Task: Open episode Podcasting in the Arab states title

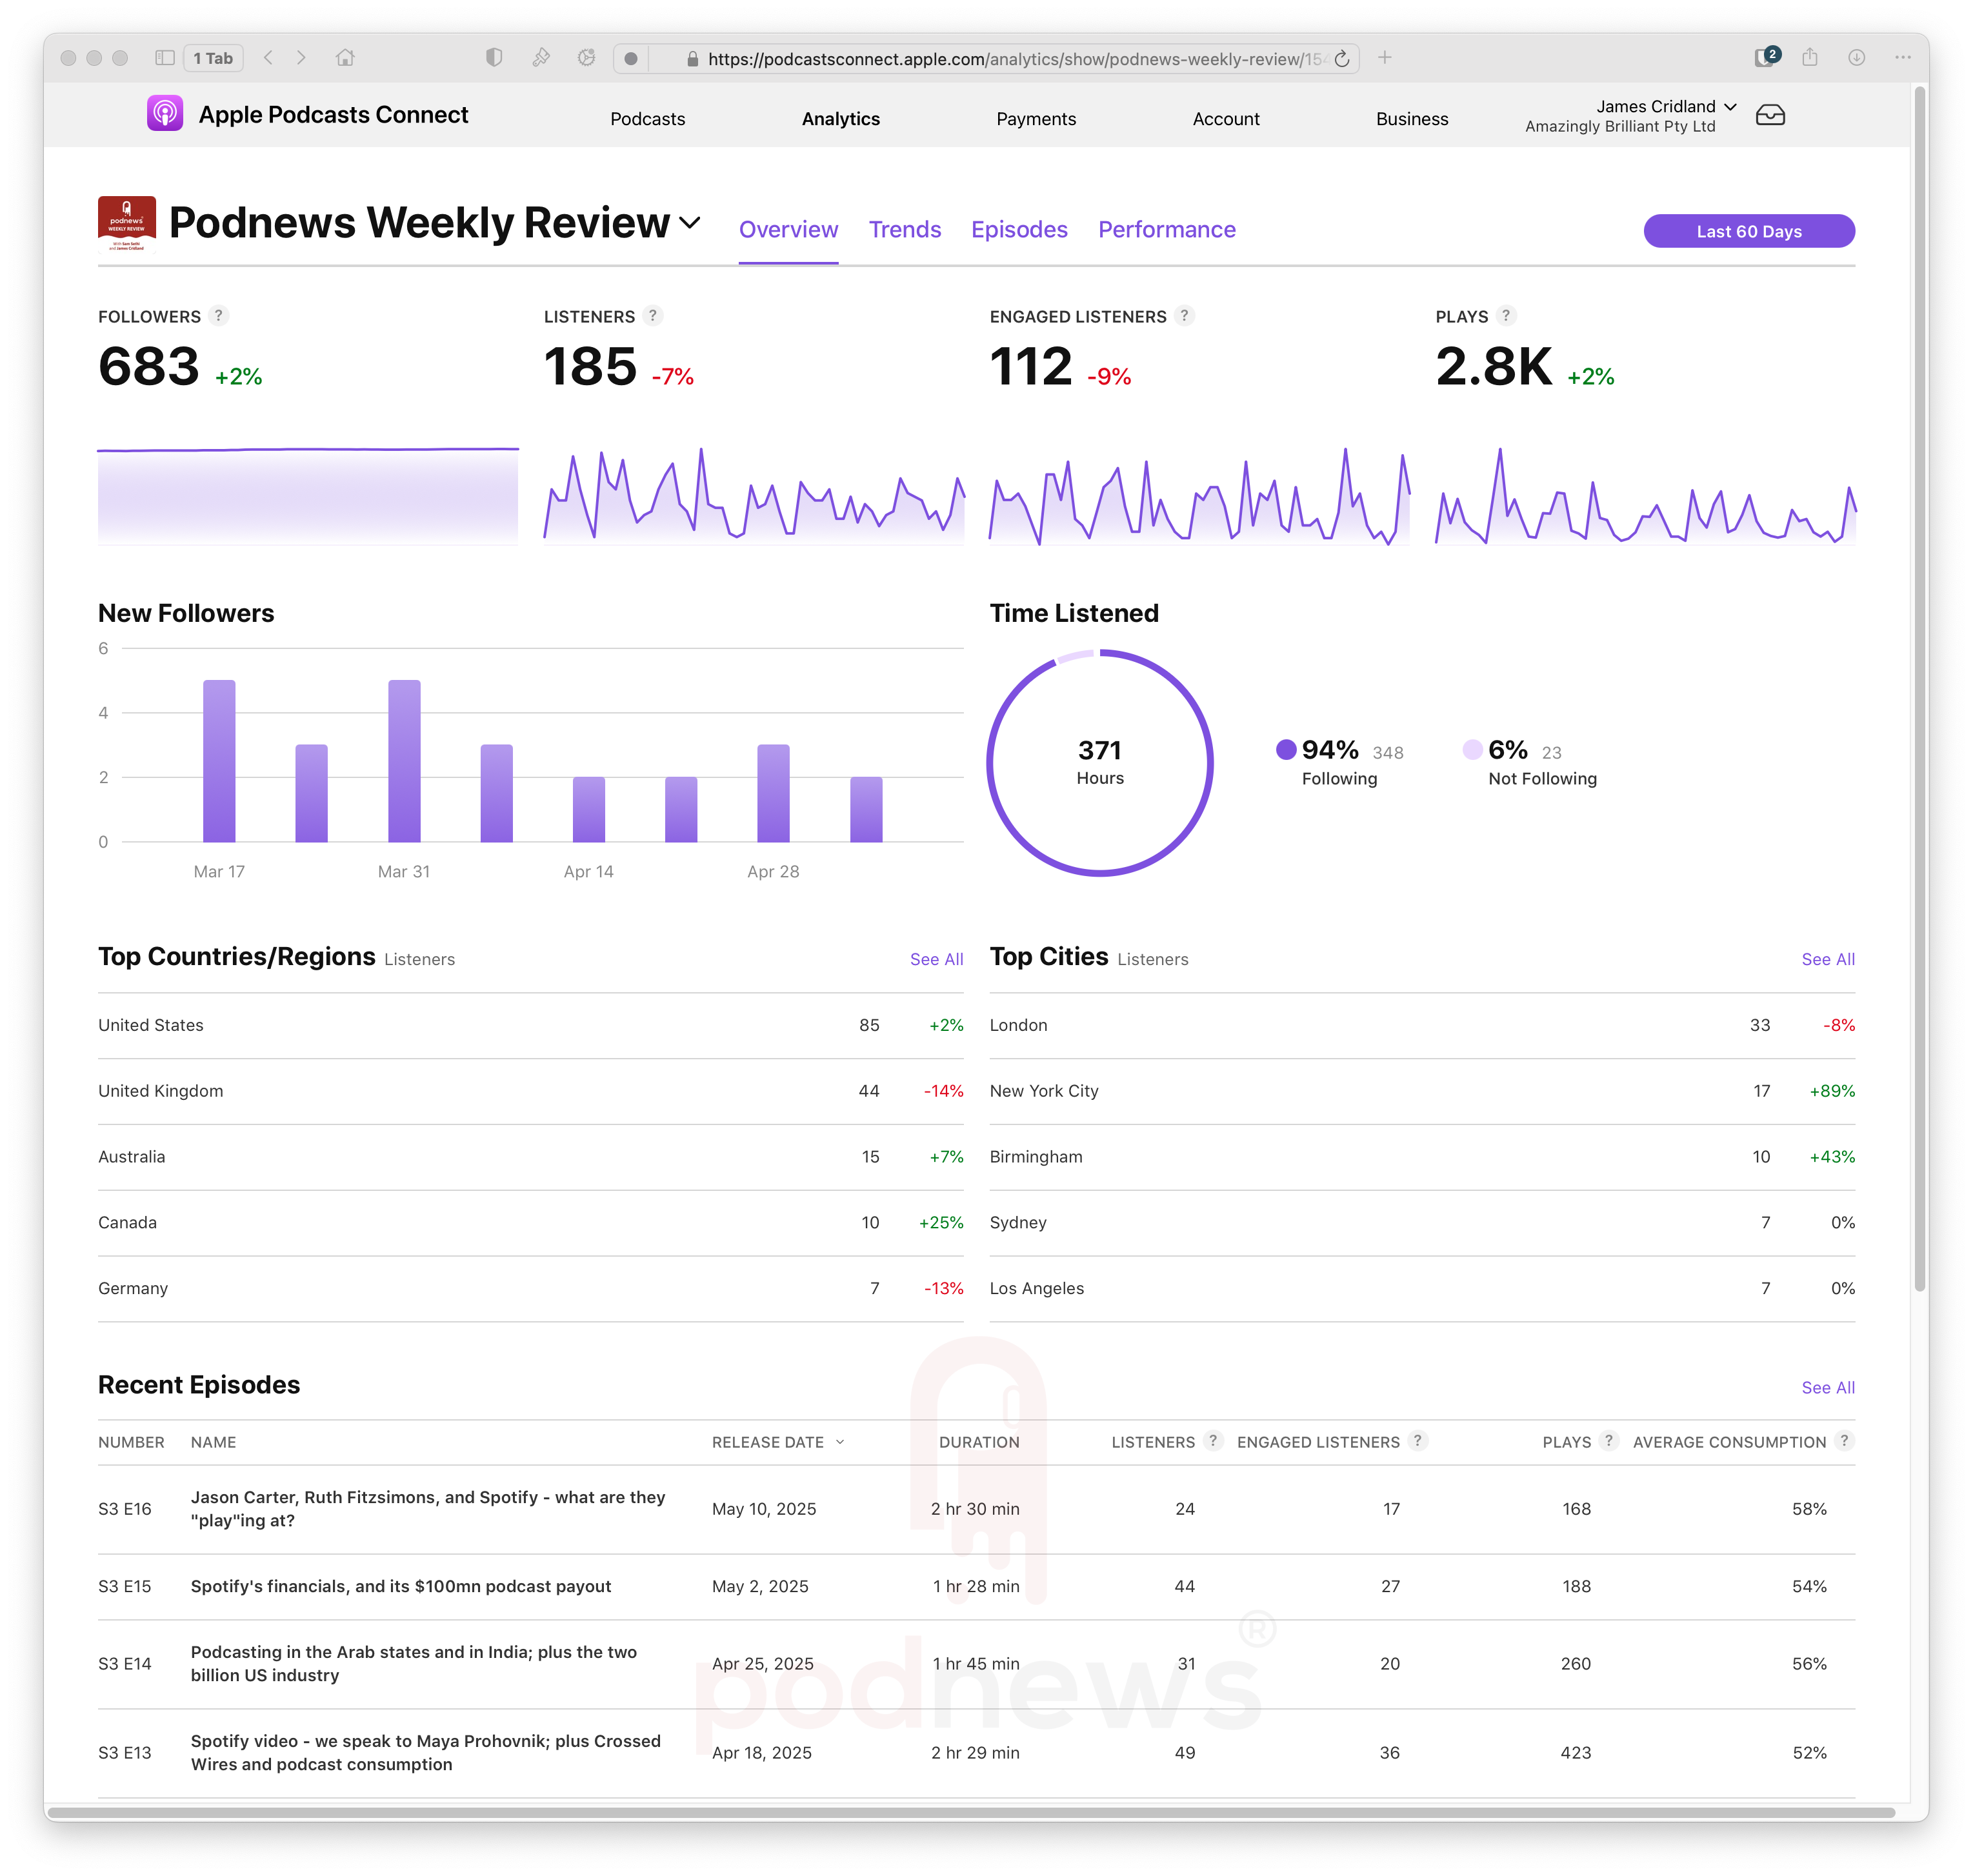Action: coord(414,1663)
